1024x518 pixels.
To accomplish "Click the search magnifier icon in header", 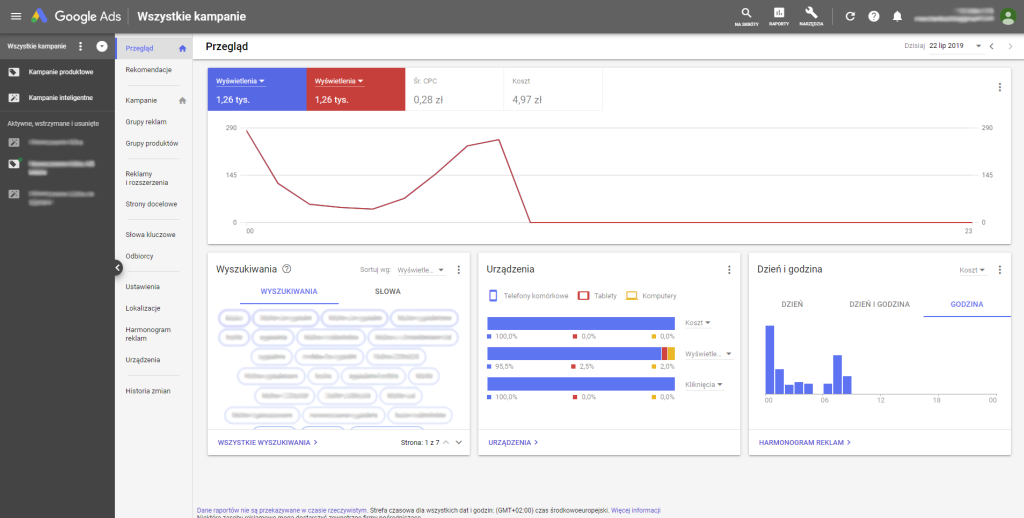I will tap(746, 14).
